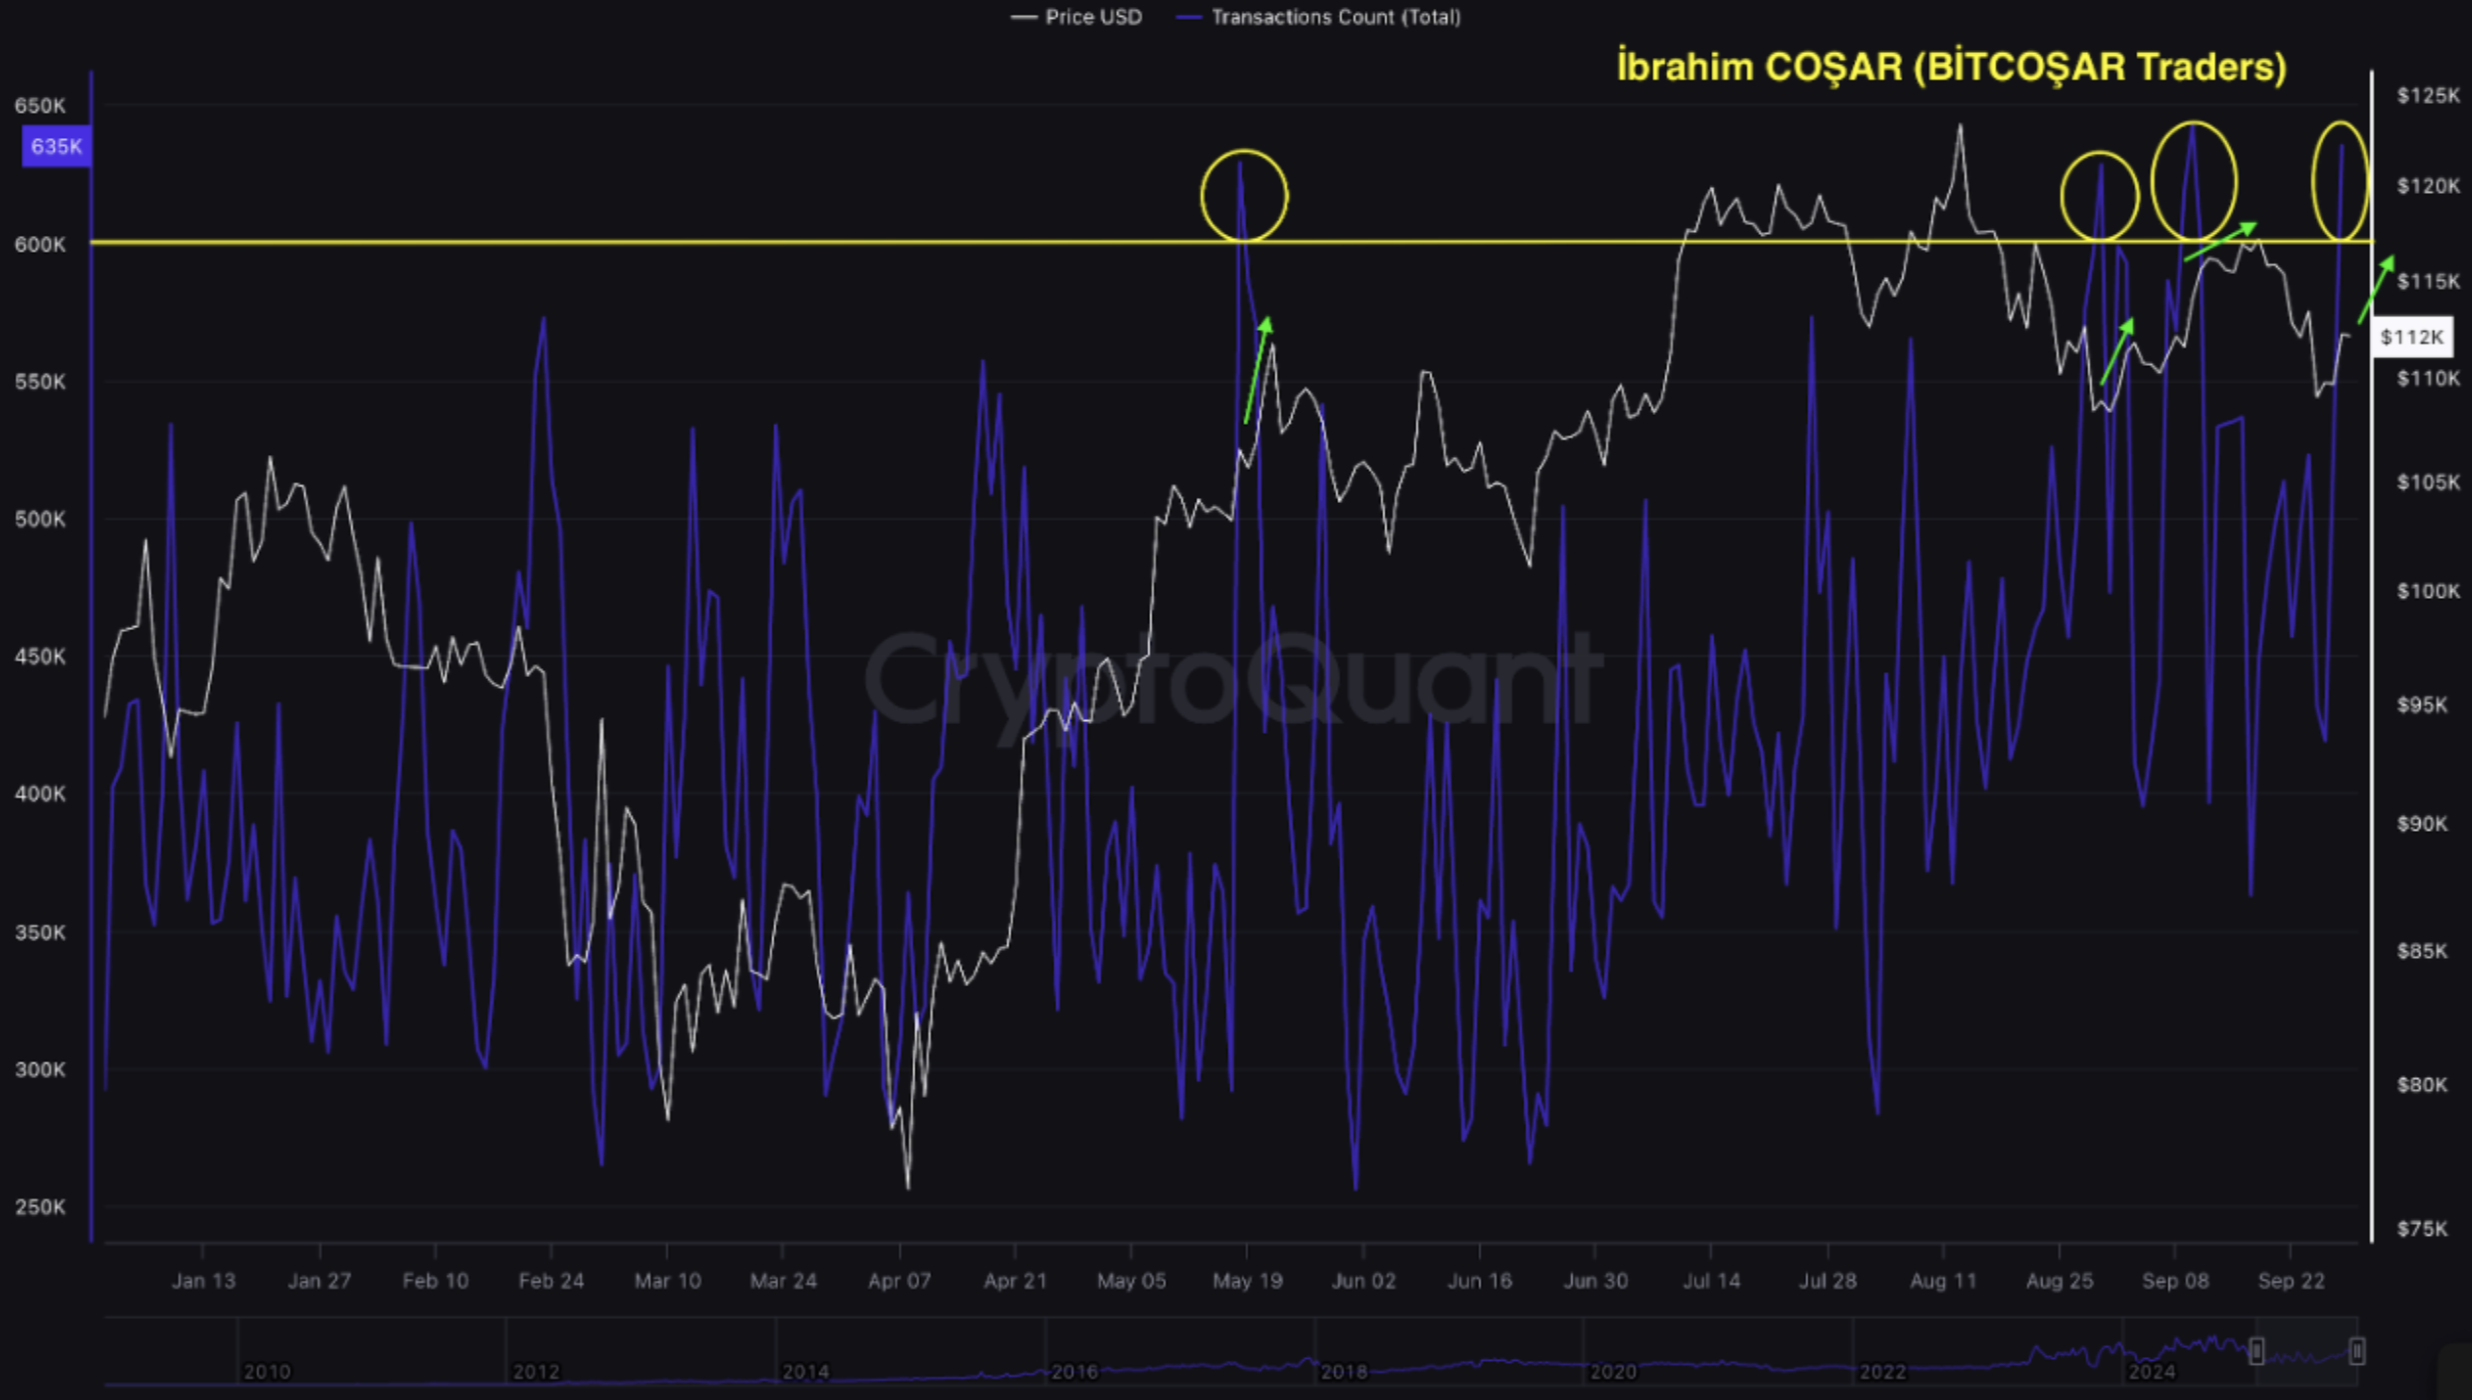This screenshot has height=1400, width=2472.
Task: Click the Apr 07 date label on x-axis
Action: click(899, 1281)
